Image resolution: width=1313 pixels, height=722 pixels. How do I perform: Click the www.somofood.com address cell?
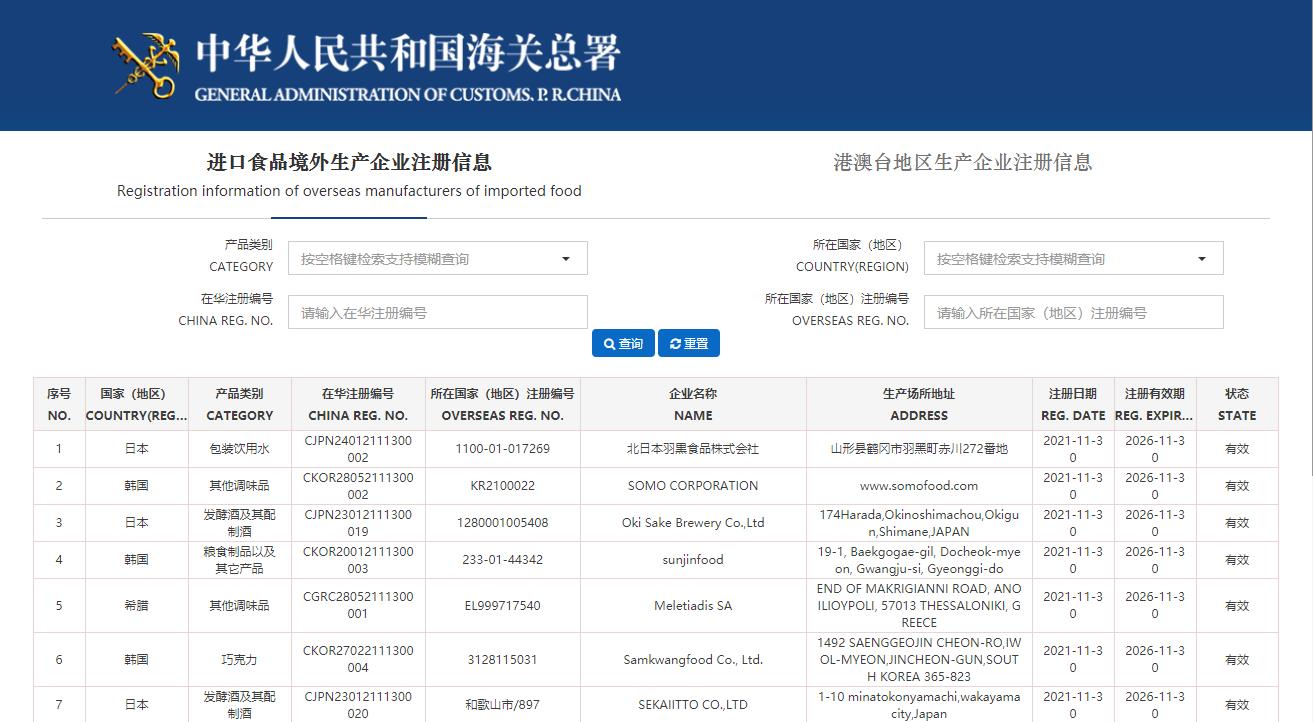pos(919,486)
